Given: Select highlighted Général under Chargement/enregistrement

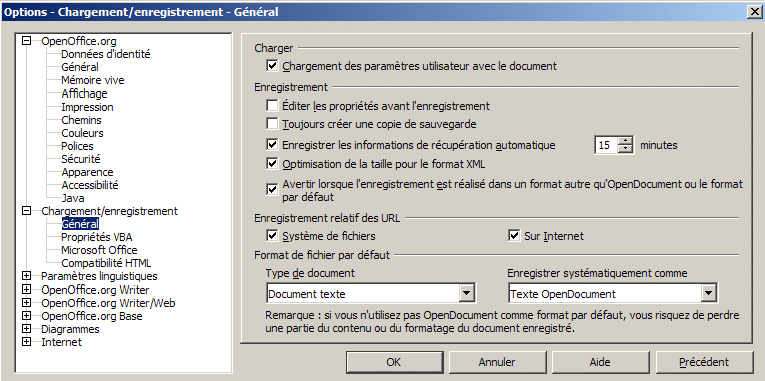Looking at the screenshot, I should 80,224.
